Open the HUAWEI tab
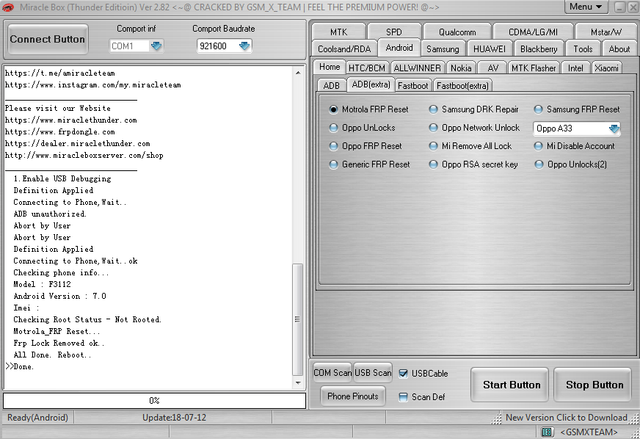 489,49
